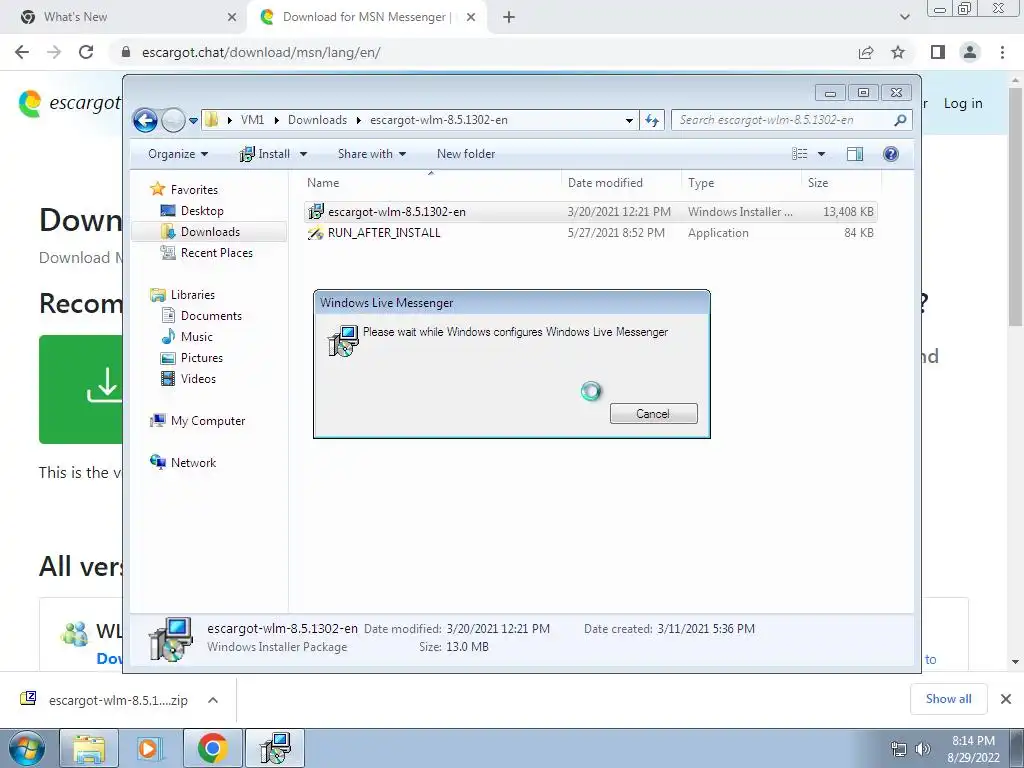Viewport: 1024px width, 768px height.
Task: Toggle Chrome side panel icon
Action: point(938,52)
